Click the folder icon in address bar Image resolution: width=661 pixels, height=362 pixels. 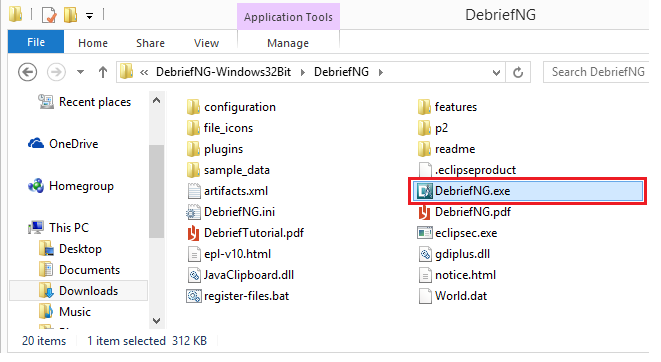[x=126, y=72]
